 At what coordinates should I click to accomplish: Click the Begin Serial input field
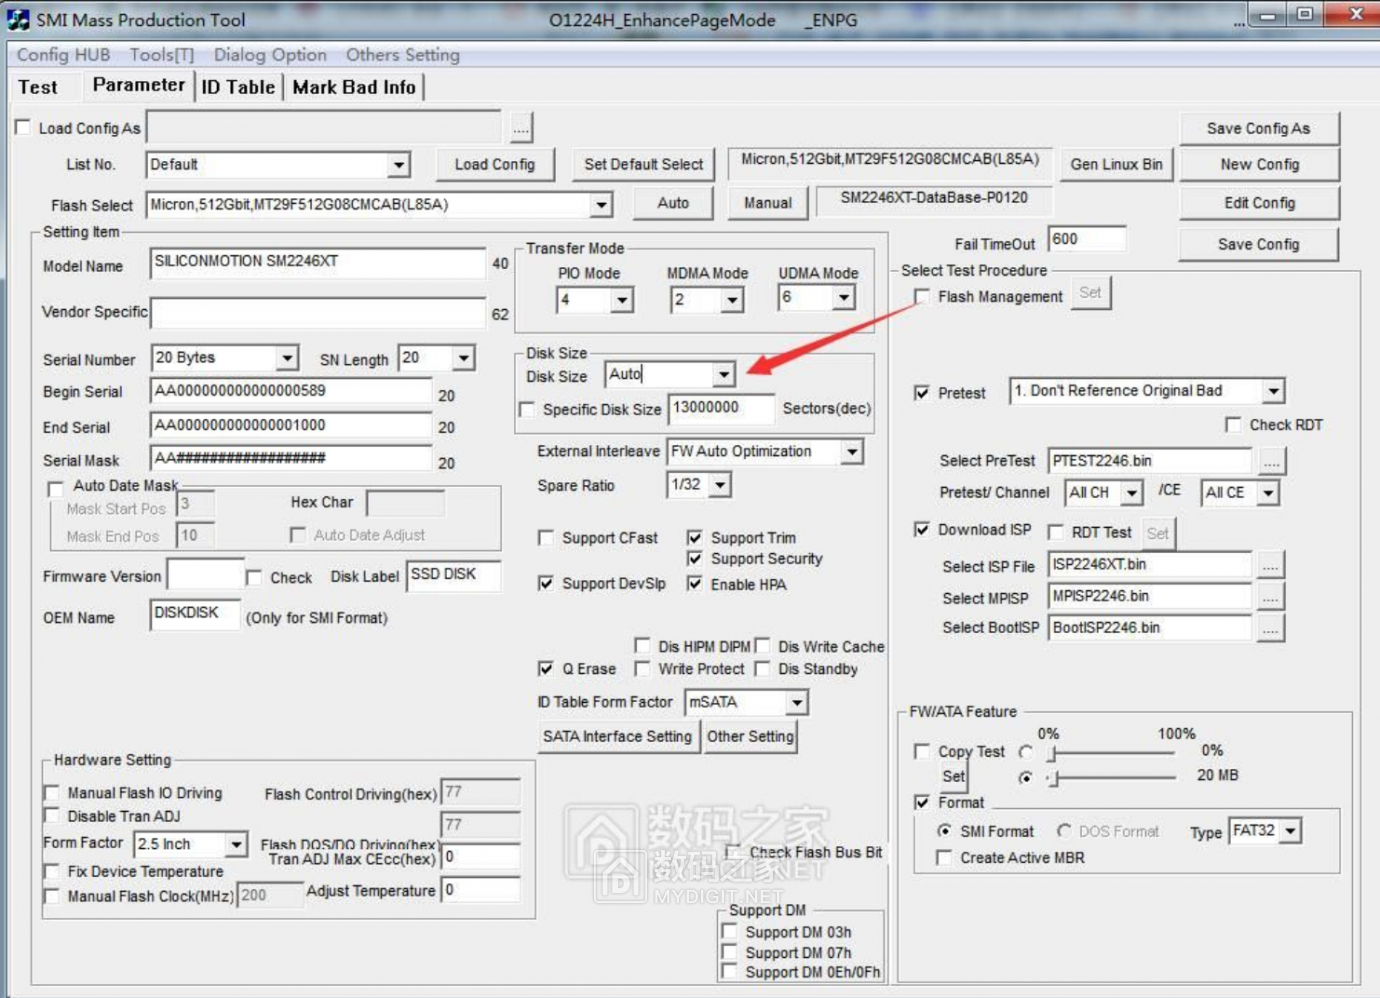pyautogui.click(x=291, y=392)
